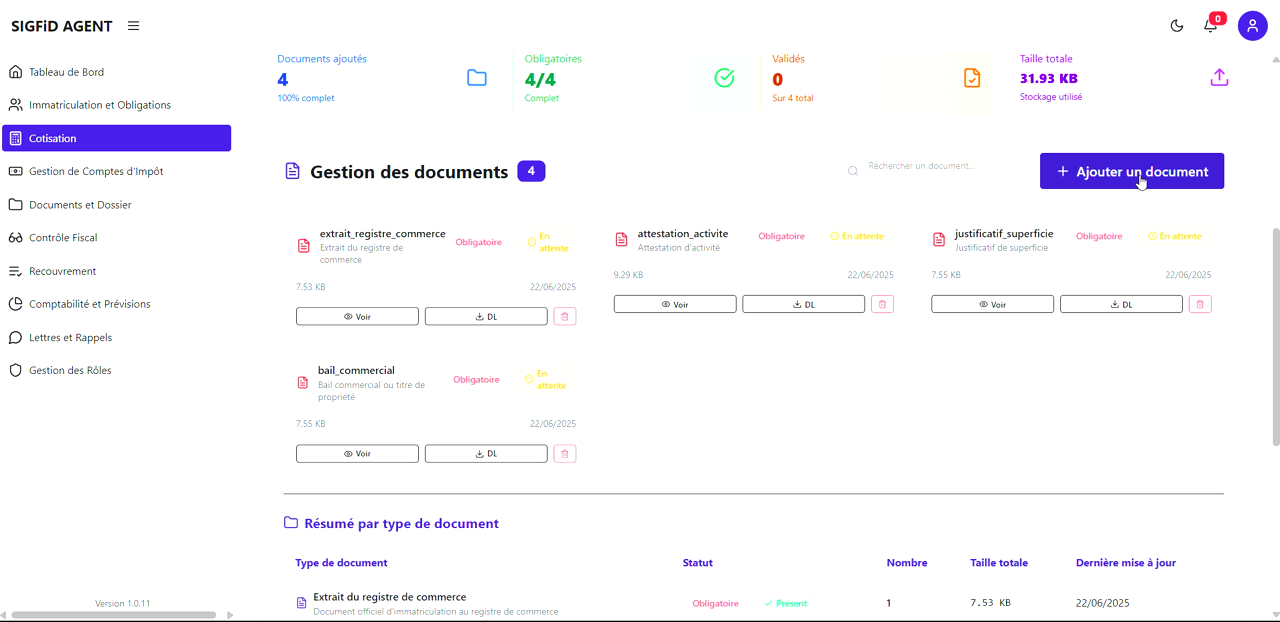Screen dimensions: 1280x622
Task: Download attestation_activite using the DL button
Action: pos(803,303)
